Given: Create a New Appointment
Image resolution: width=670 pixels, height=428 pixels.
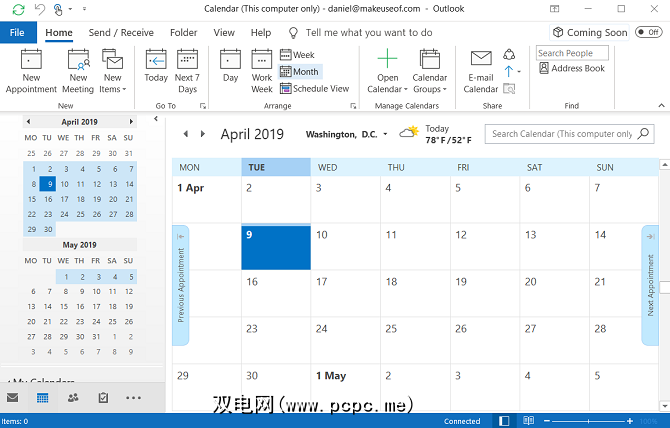Looking at the screenshot, I should click(x=31, y=71).
